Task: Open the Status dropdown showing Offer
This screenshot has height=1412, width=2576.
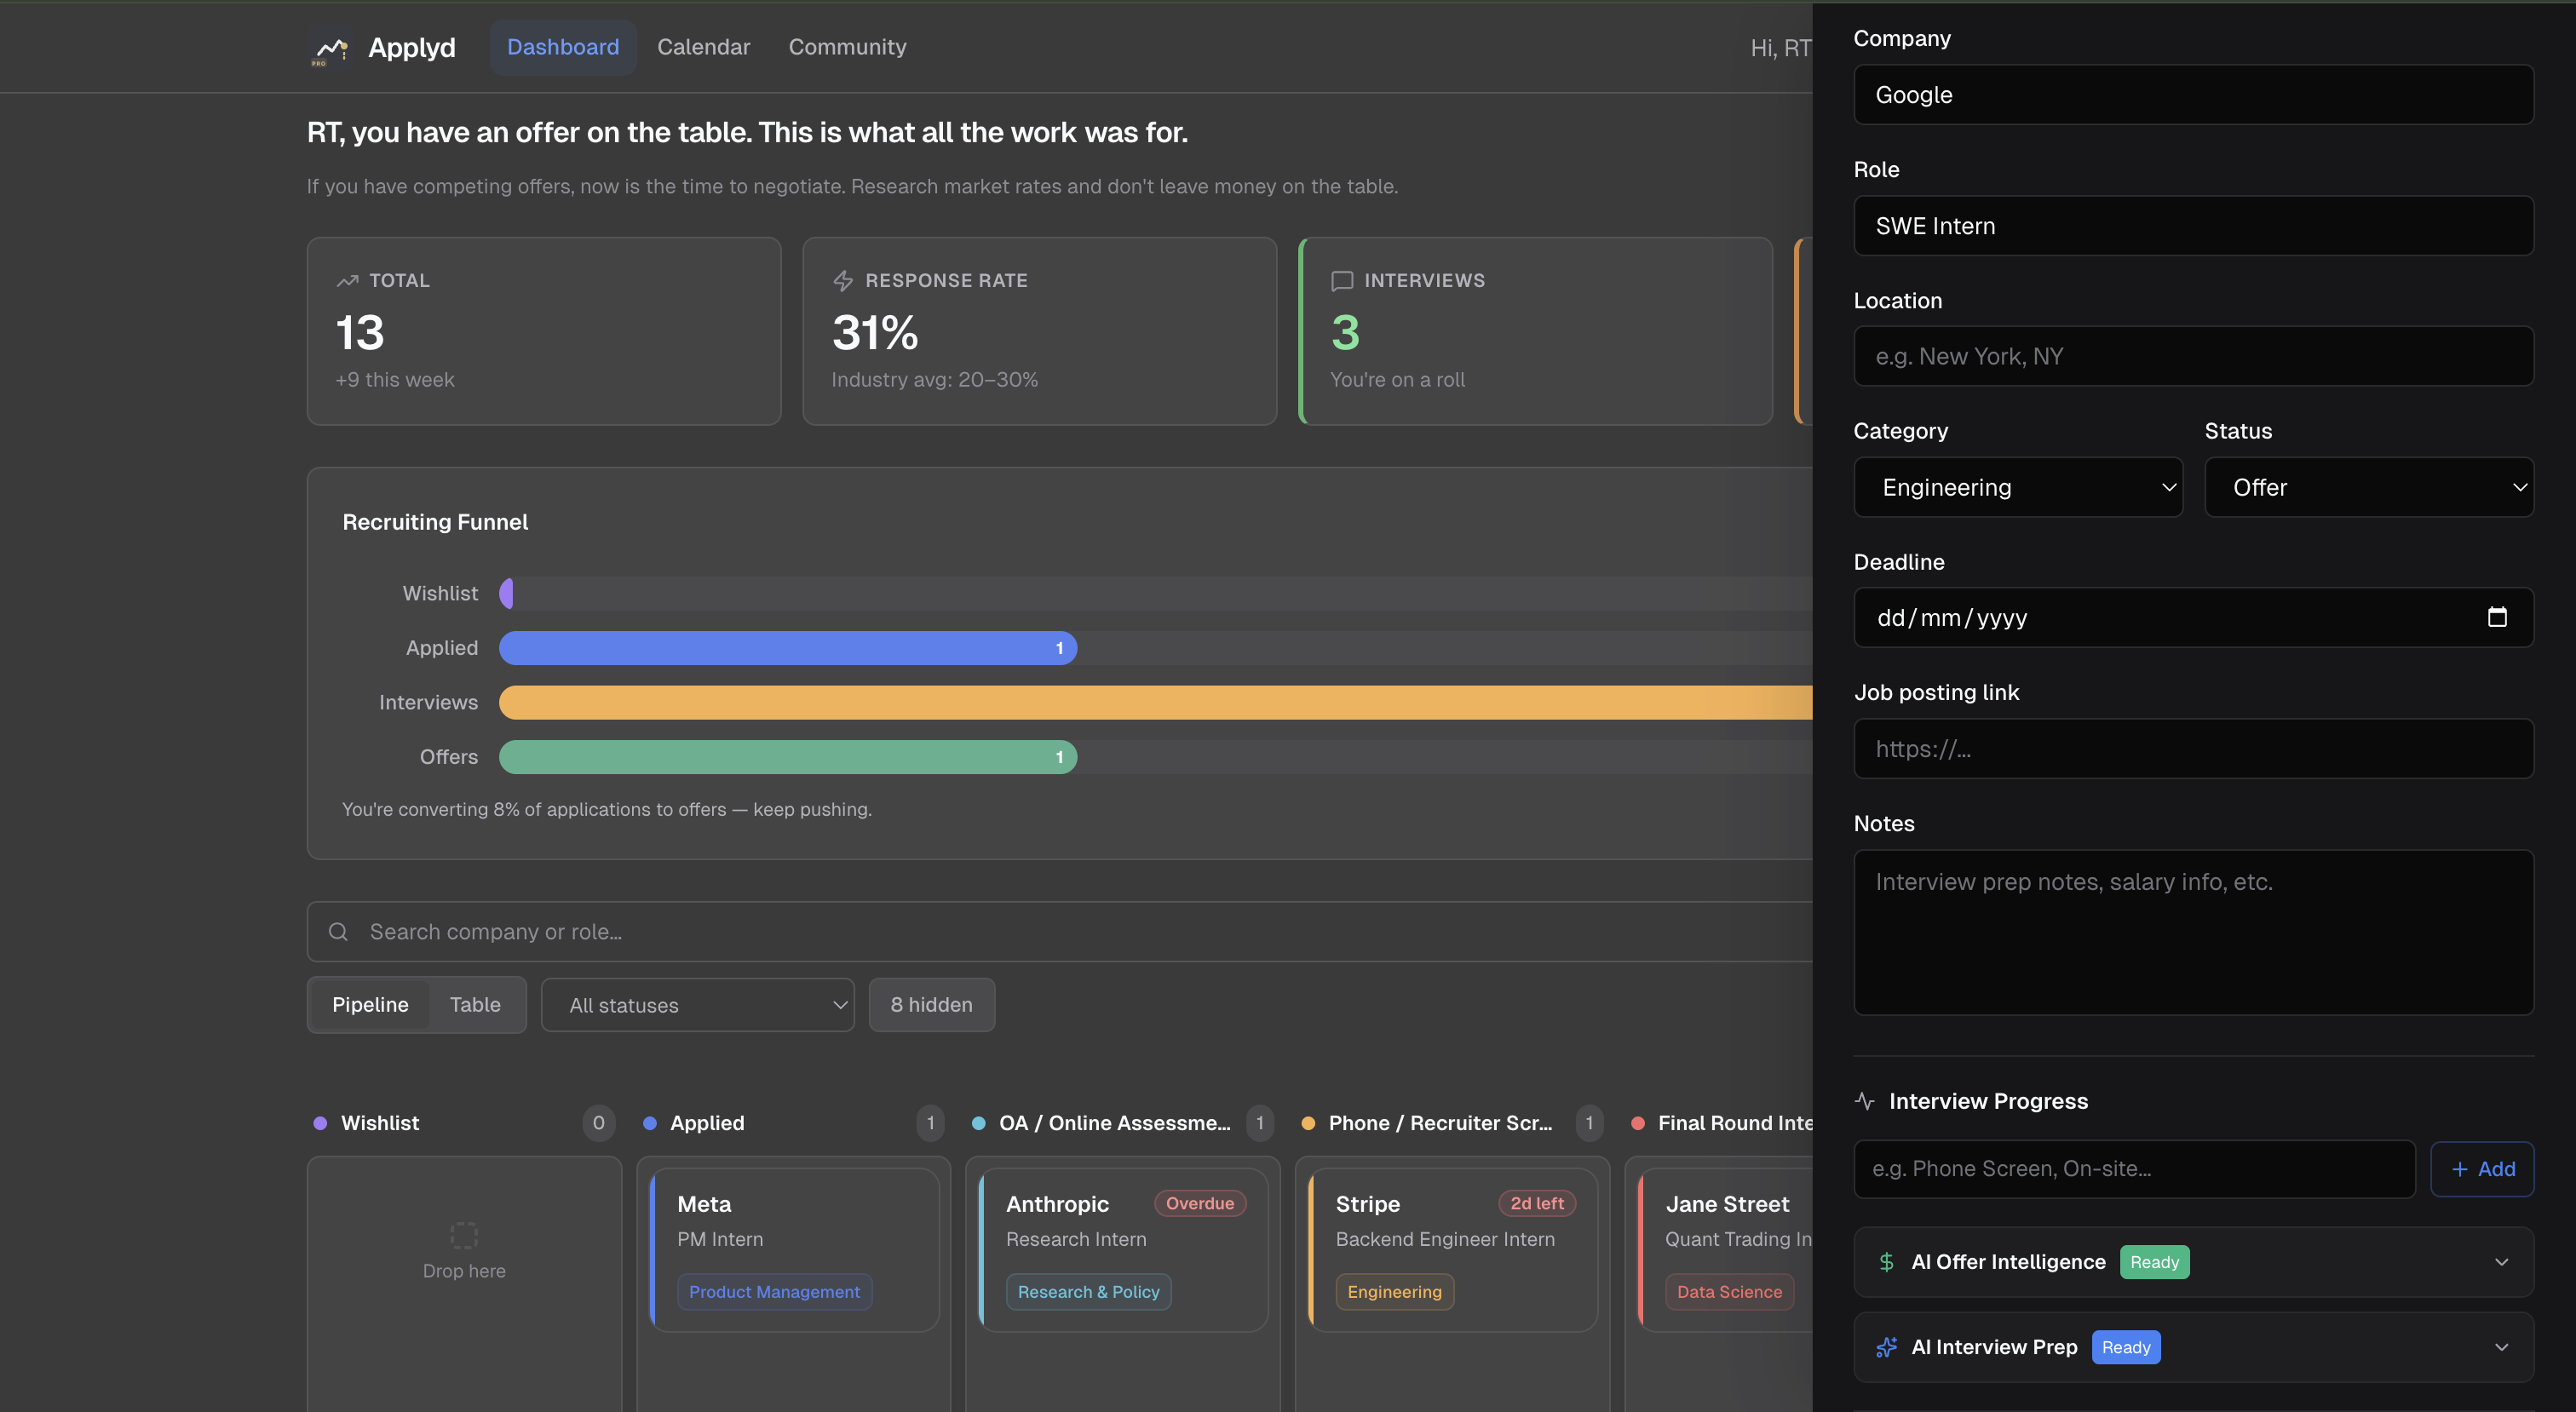Action: pyautogui.click(x=2368, y=487)
